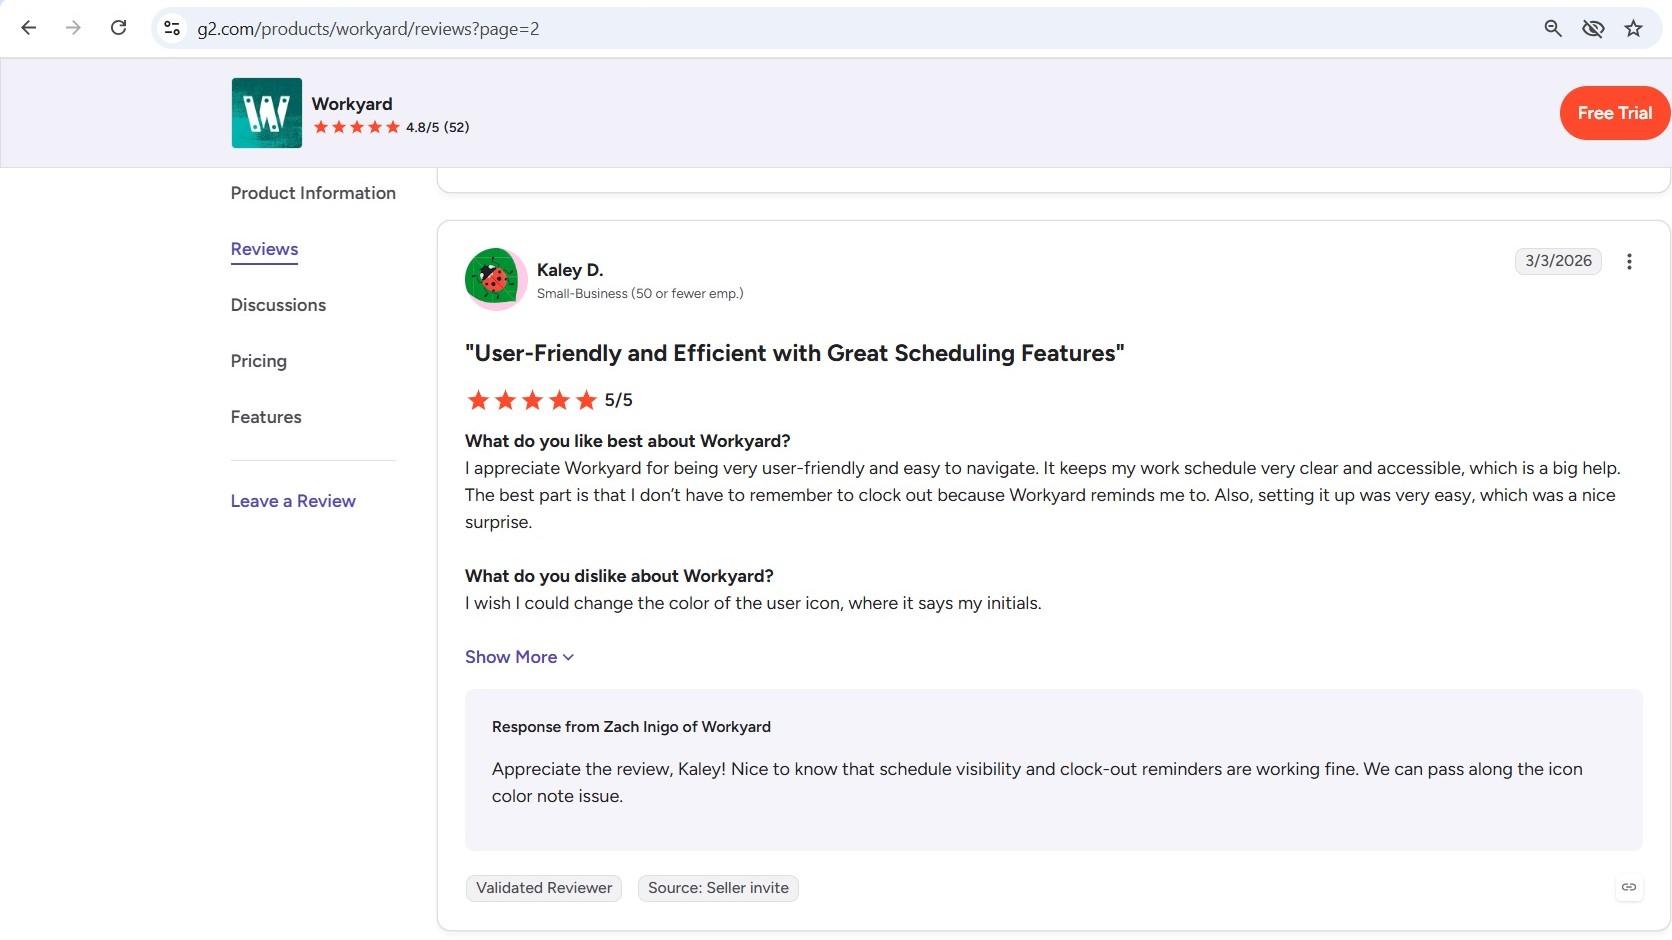Go to the Discussions section

278,305
